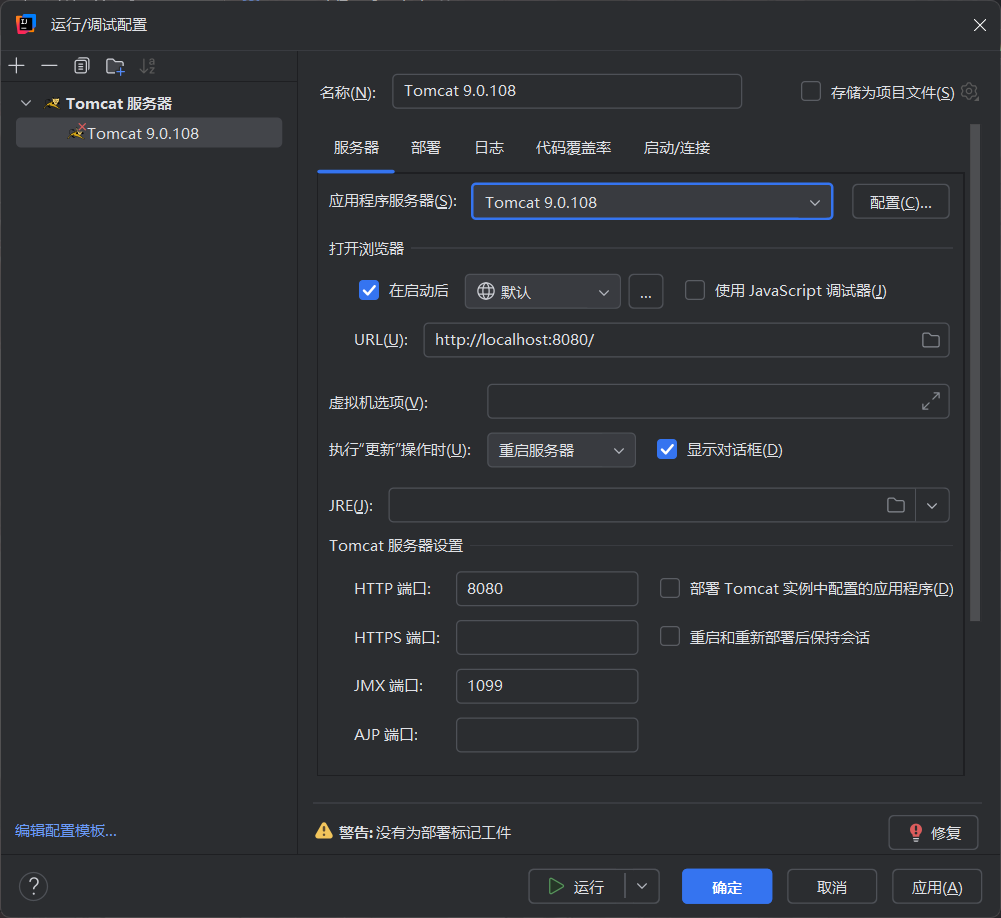Click the Tomcat 服务器设置 section heading
The height and width of the screenshot is (918, 1001).
pos(396,546)
